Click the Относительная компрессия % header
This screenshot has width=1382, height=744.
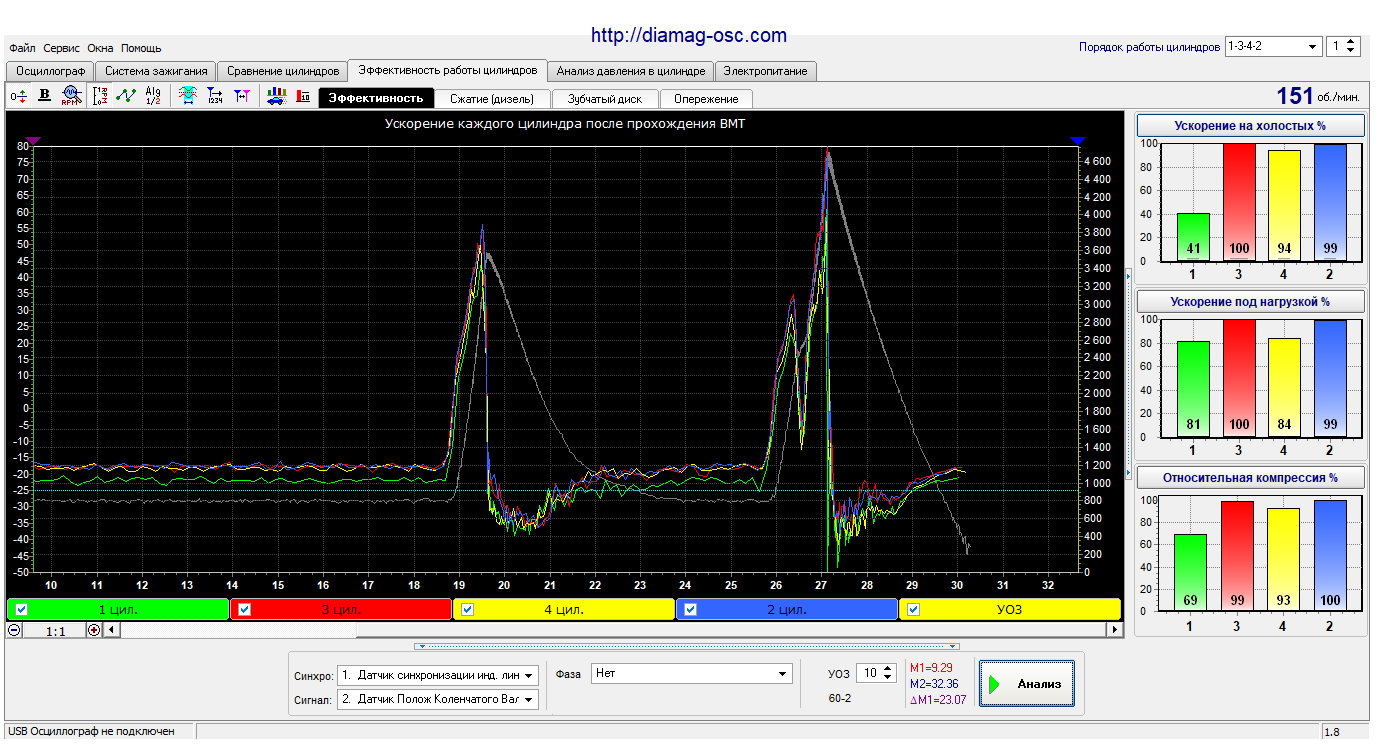[1251, 477]
